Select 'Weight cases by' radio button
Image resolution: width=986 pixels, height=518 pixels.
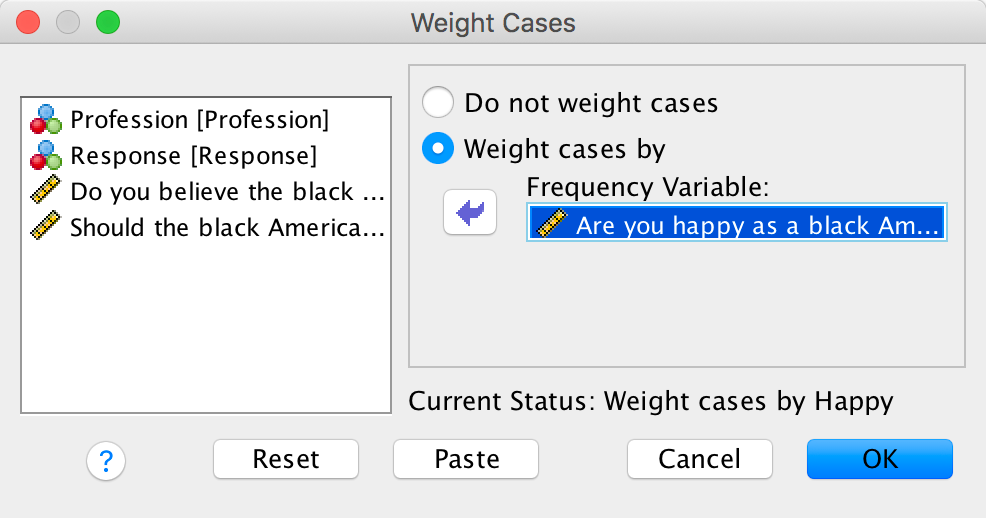[x=437, y=150]
